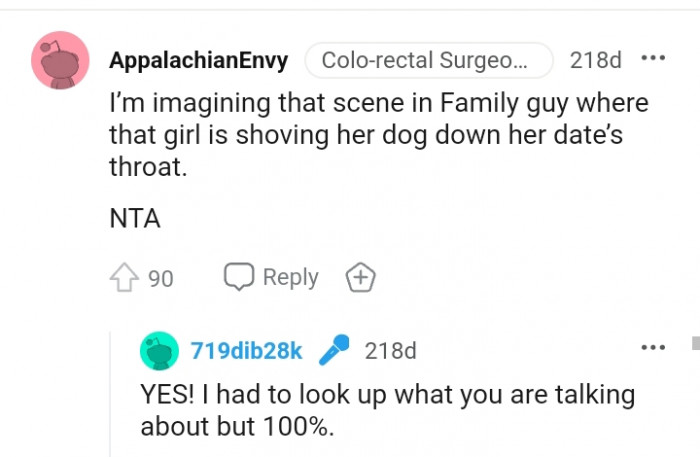The height and width of the screenshot is (457, 700).
Task: Click the Colo-rectal Surgeo... flair tag
Action: 427,60
